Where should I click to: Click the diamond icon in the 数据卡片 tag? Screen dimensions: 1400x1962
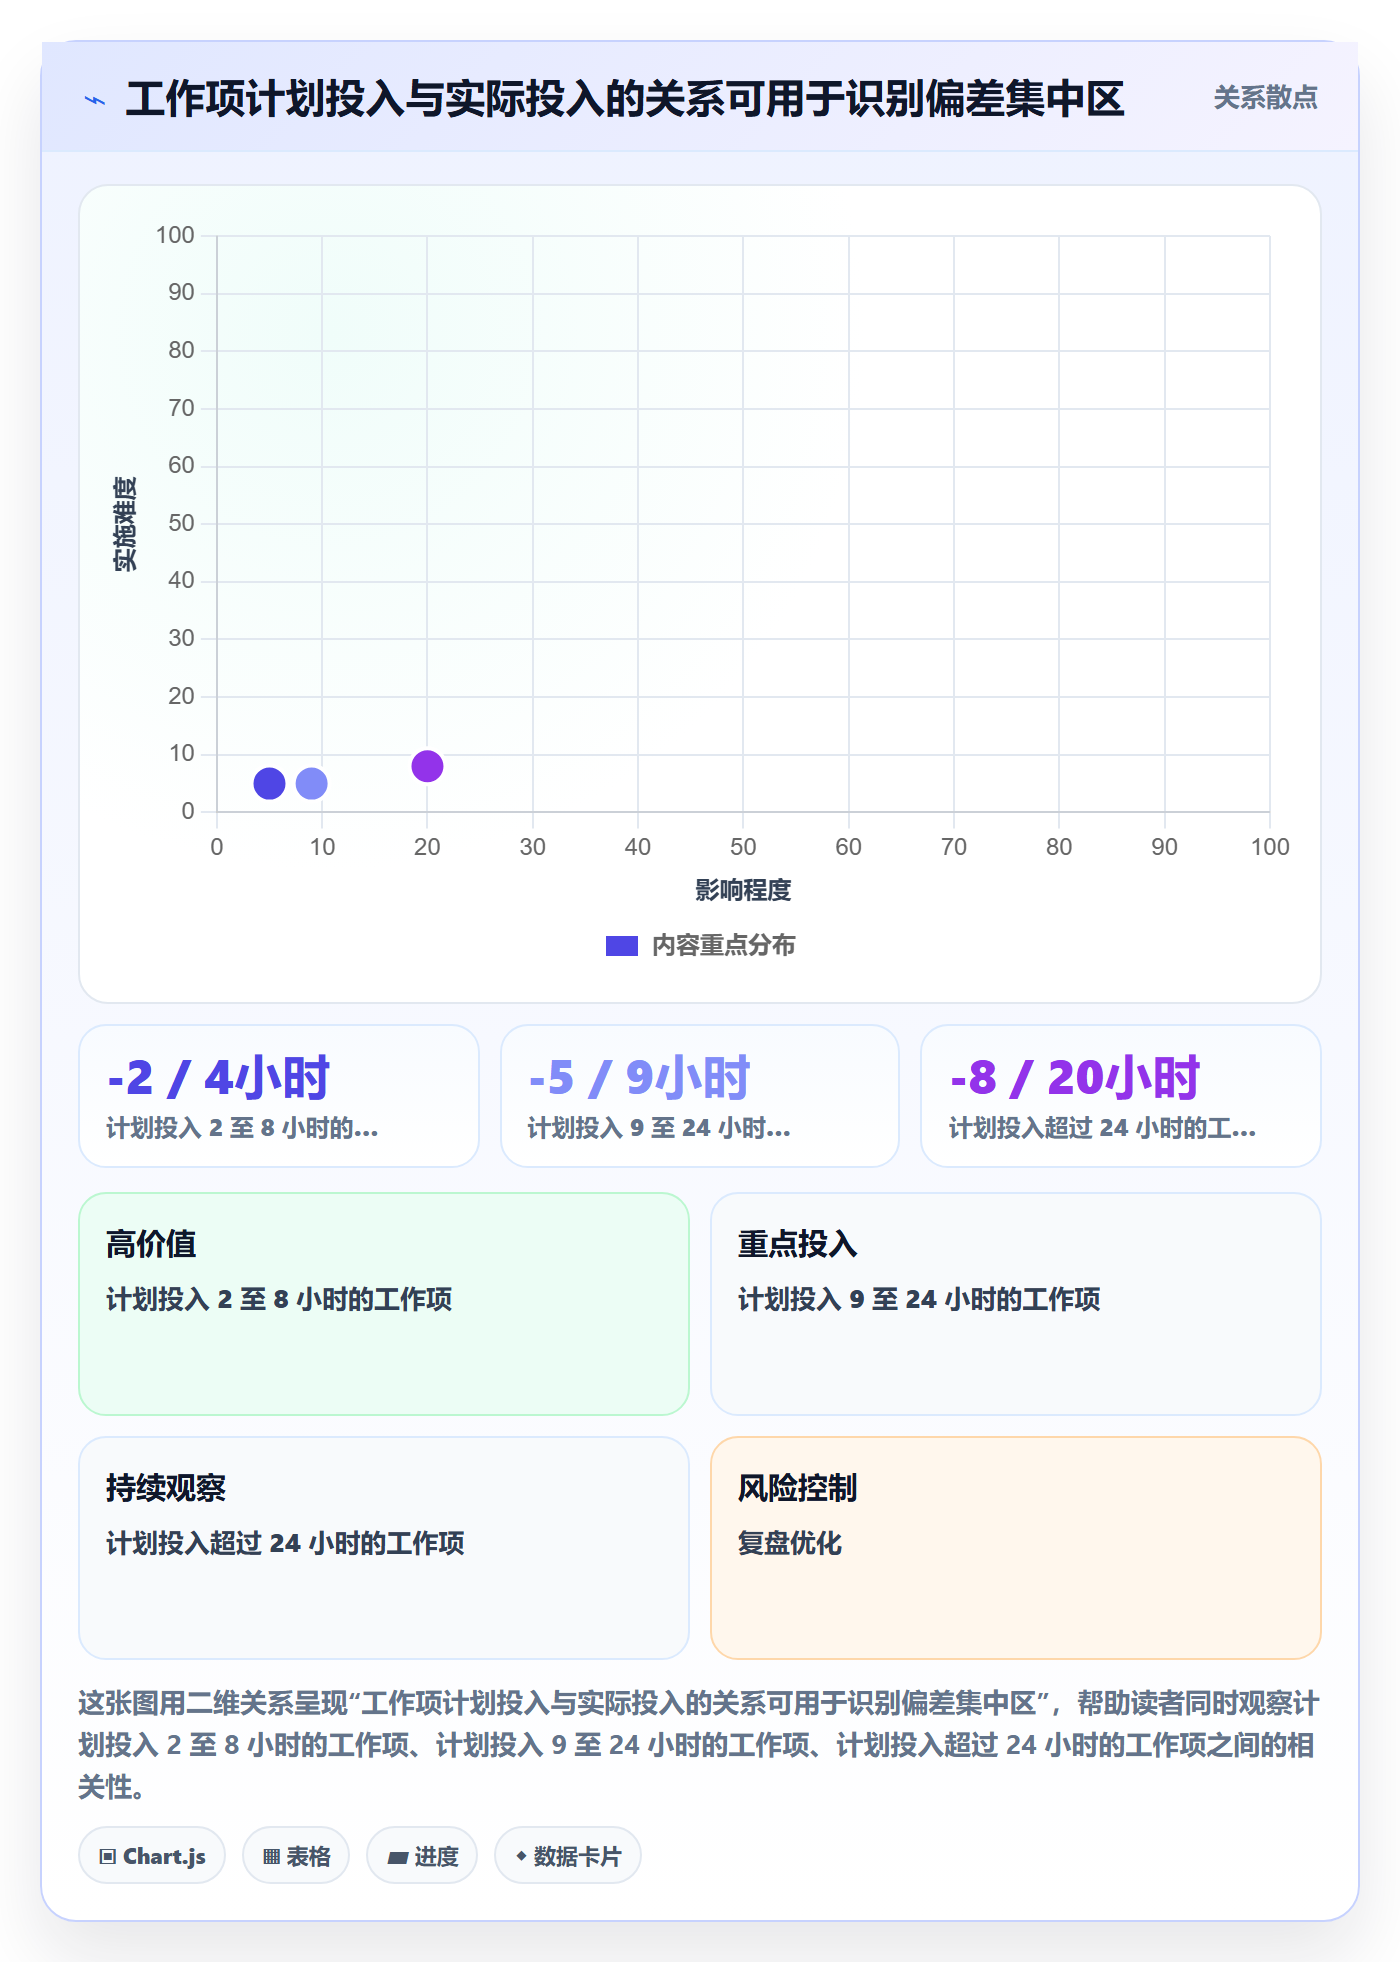coord(521,1856)
